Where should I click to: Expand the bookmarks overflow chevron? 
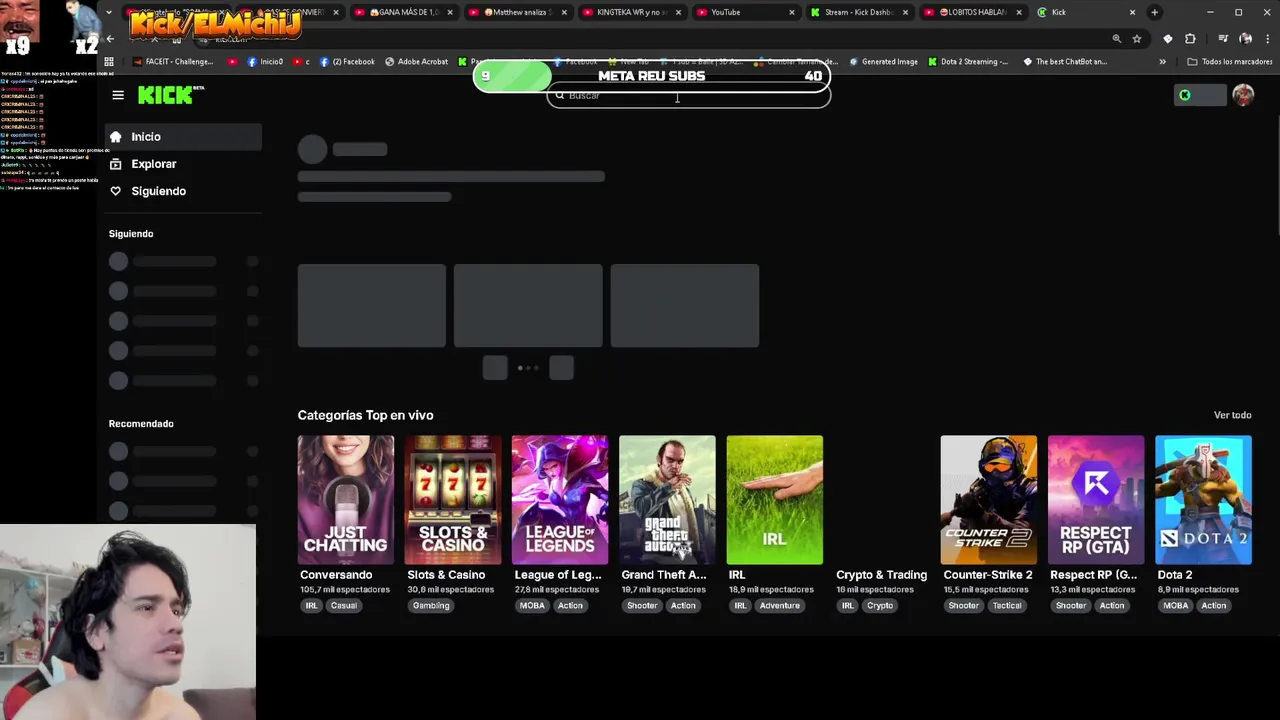click(1162, 61)
